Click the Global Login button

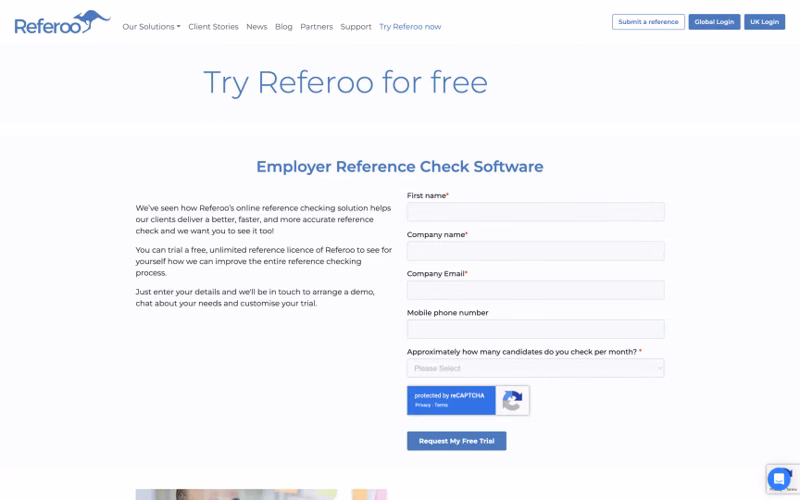click(x=714, y=22)
